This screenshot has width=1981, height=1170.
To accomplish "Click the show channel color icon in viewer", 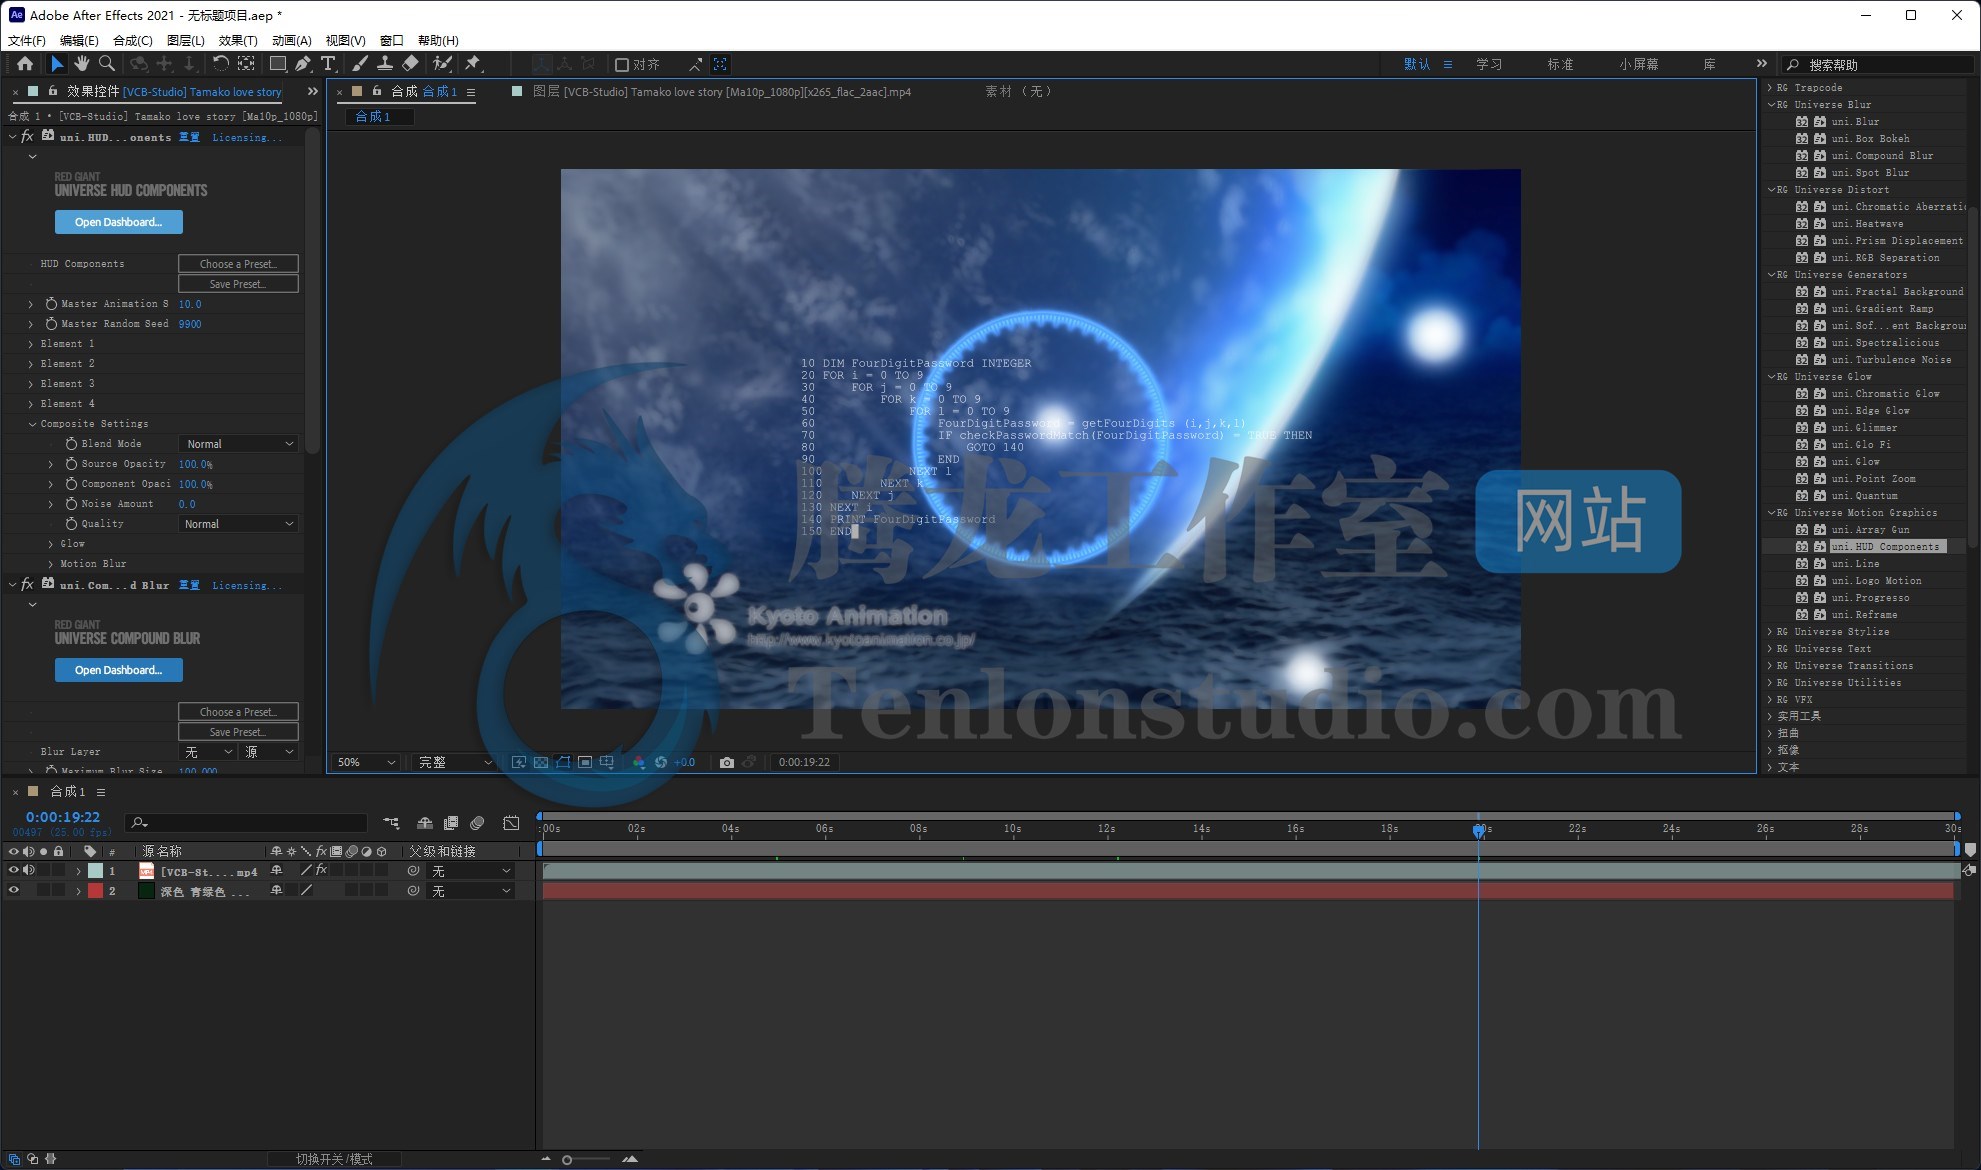I will pos(639,762).
